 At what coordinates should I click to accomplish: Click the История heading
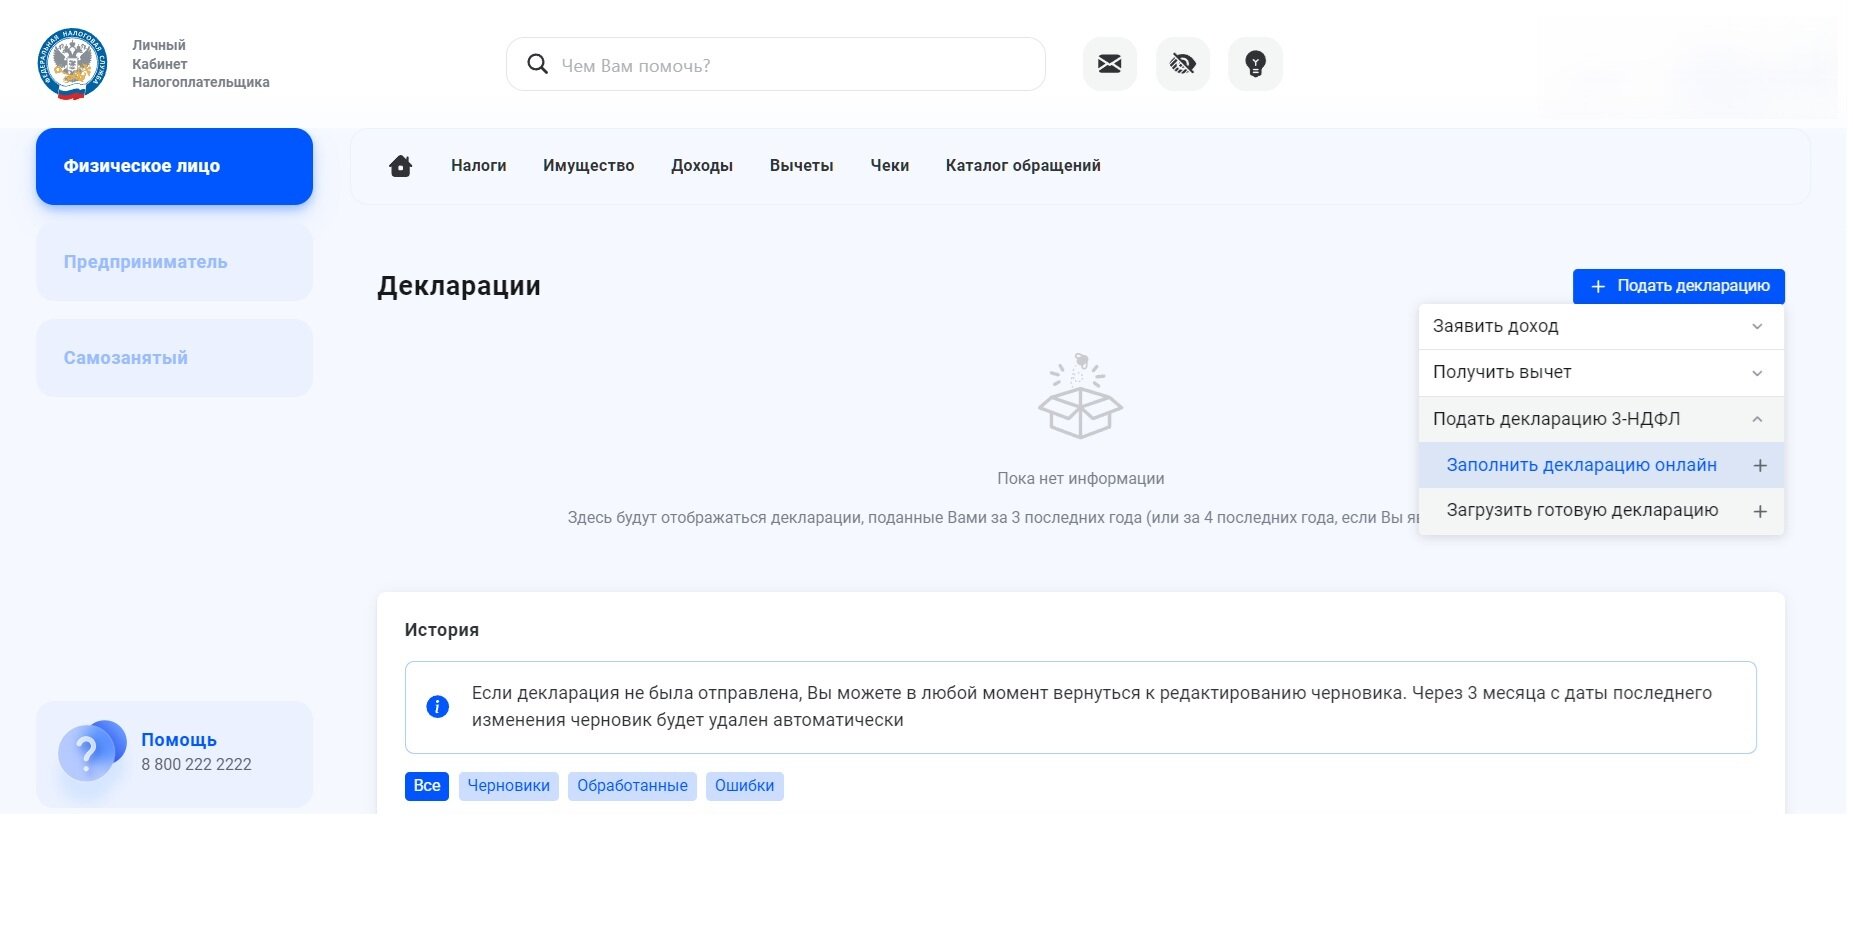441,630
